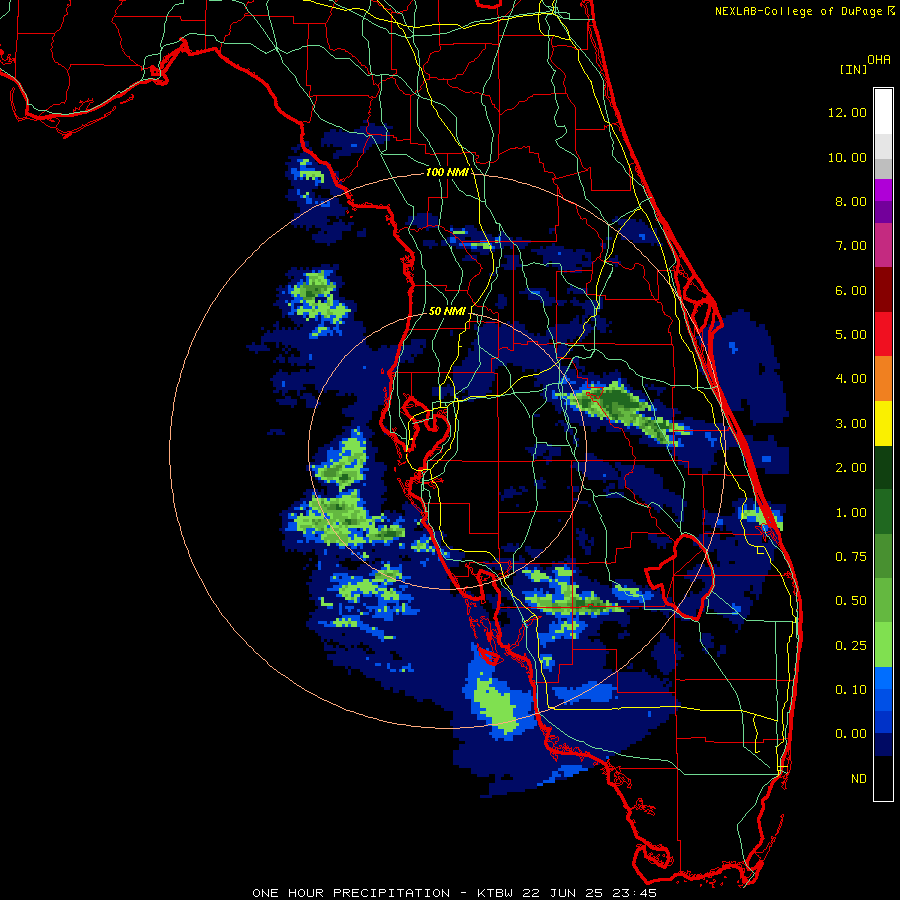Image resolution: width=900 pixels, height=900 pixels.
Task: Select the yellow legend swatch
Action: pos(883,423)
